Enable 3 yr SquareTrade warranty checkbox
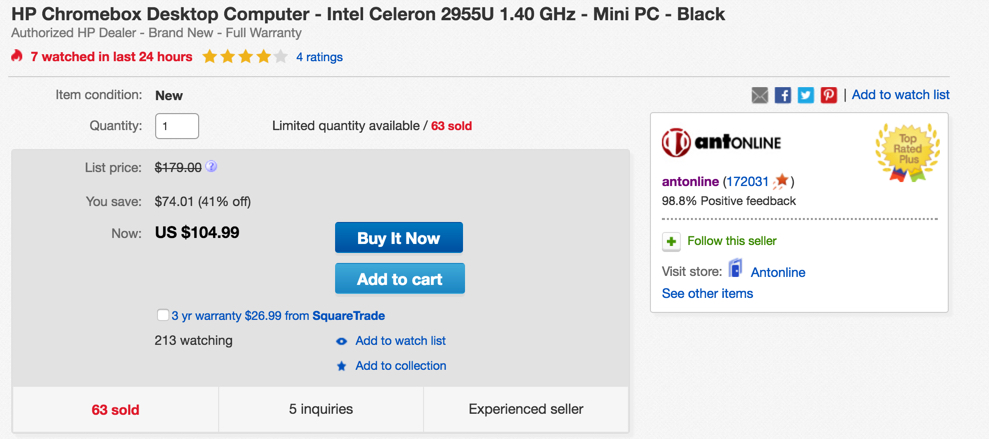 tap(163, 315)
